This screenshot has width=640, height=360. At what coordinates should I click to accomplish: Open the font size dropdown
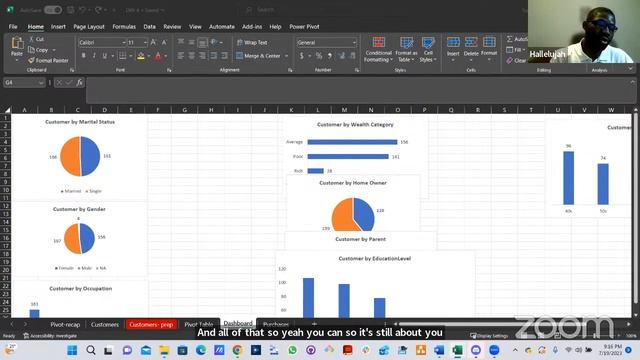pyautogui.click(x=145, y=42)
